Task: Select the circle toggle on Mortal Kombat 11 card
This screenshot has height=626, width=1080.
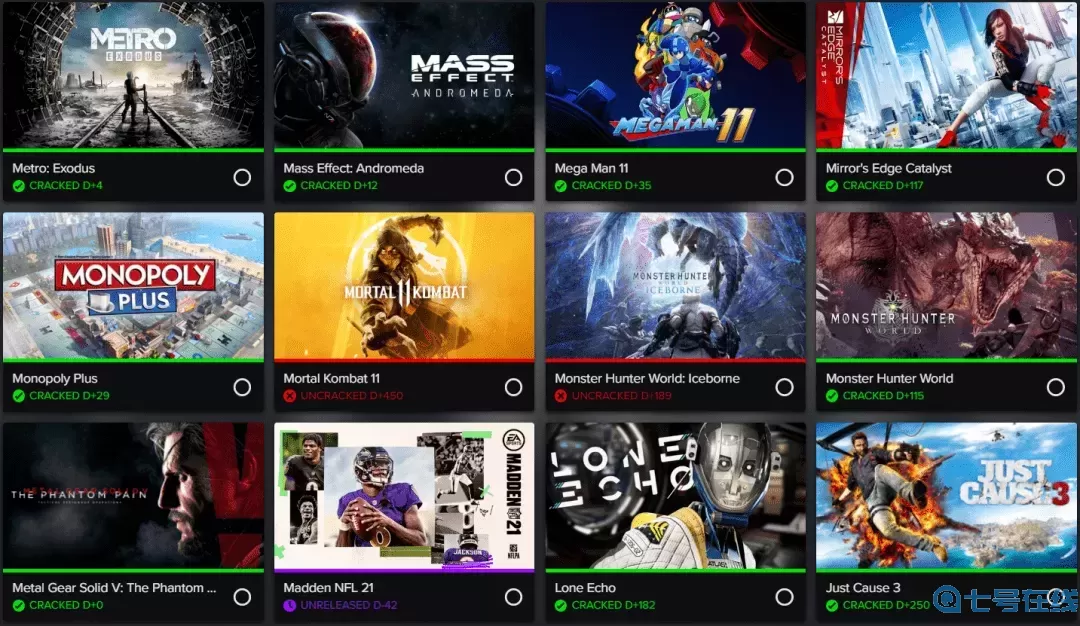Action: pyautogui.click(x=513, y=387)
